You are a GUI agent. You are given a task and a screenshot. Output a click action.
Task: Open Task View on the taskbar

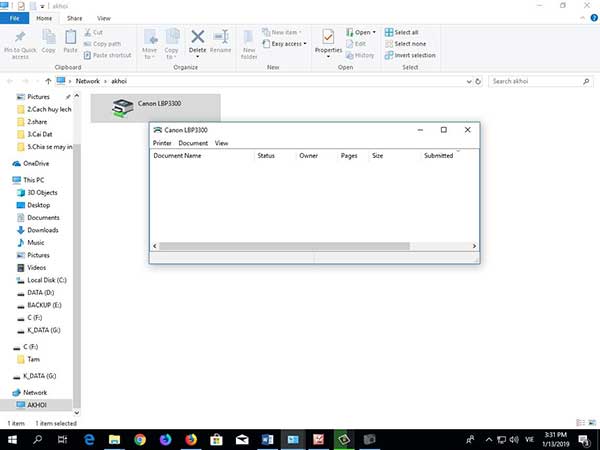(63, 440)
